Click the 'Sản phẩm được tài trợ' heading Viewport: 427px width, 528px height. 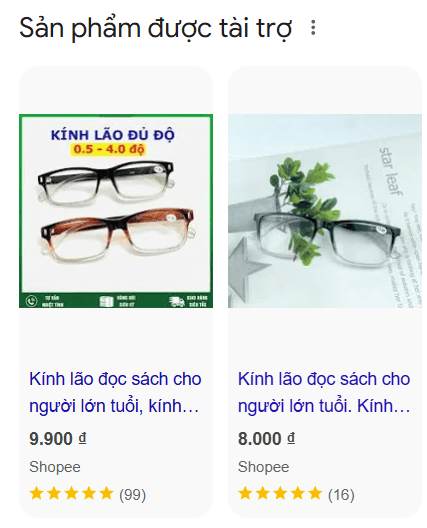pyautogui.click(x=155, y=28)
